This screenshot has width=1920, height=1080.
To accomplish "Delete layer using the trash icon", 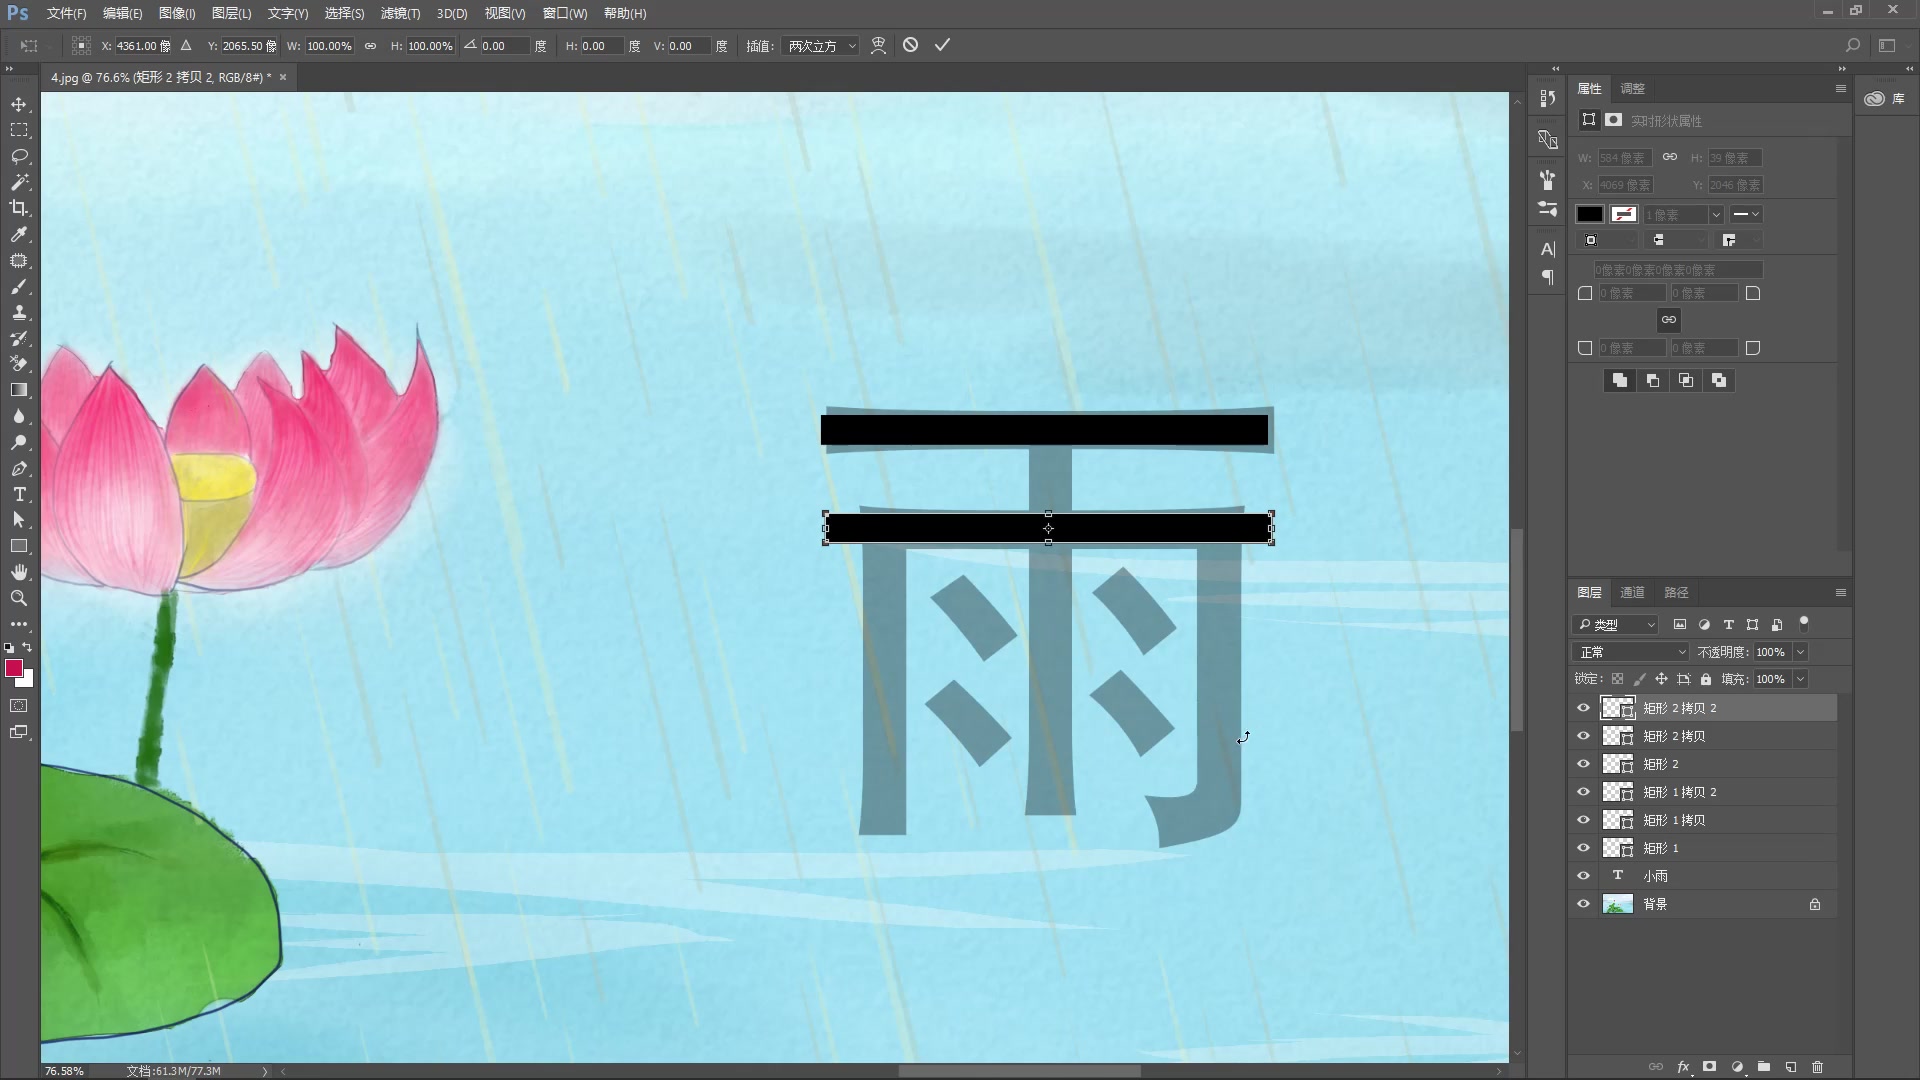I will 1817,1067.
